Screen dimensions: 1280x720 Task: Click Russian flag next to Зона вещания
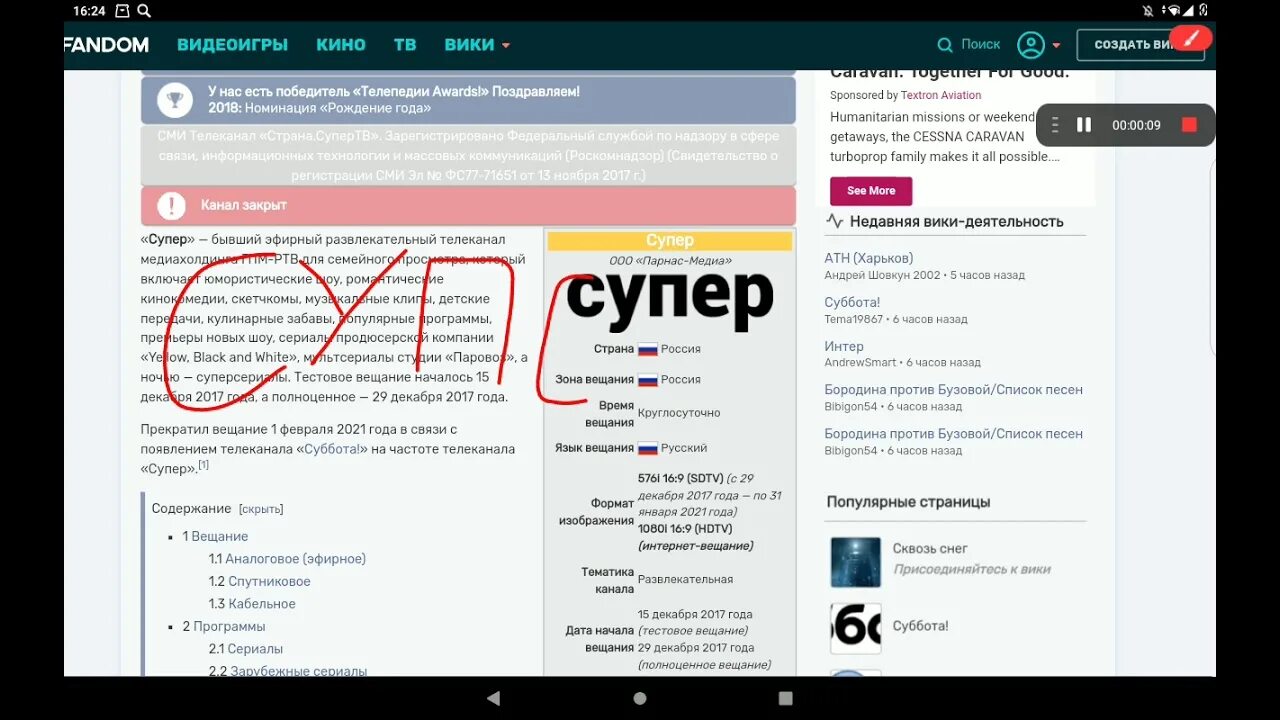[x=647, y=380]
